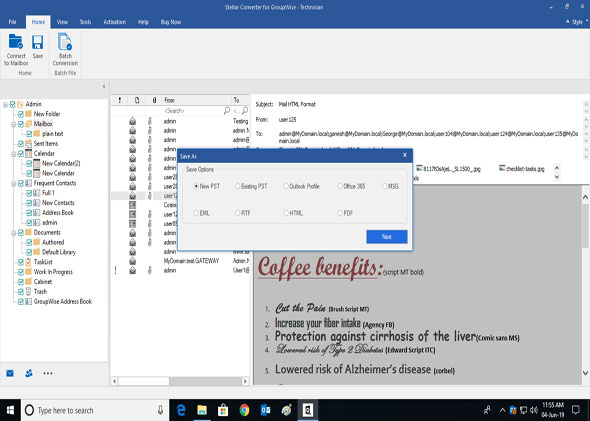Open the more options ellipsis button
The width and height of the screenshot is (590, 421).
tap(48, 373)
